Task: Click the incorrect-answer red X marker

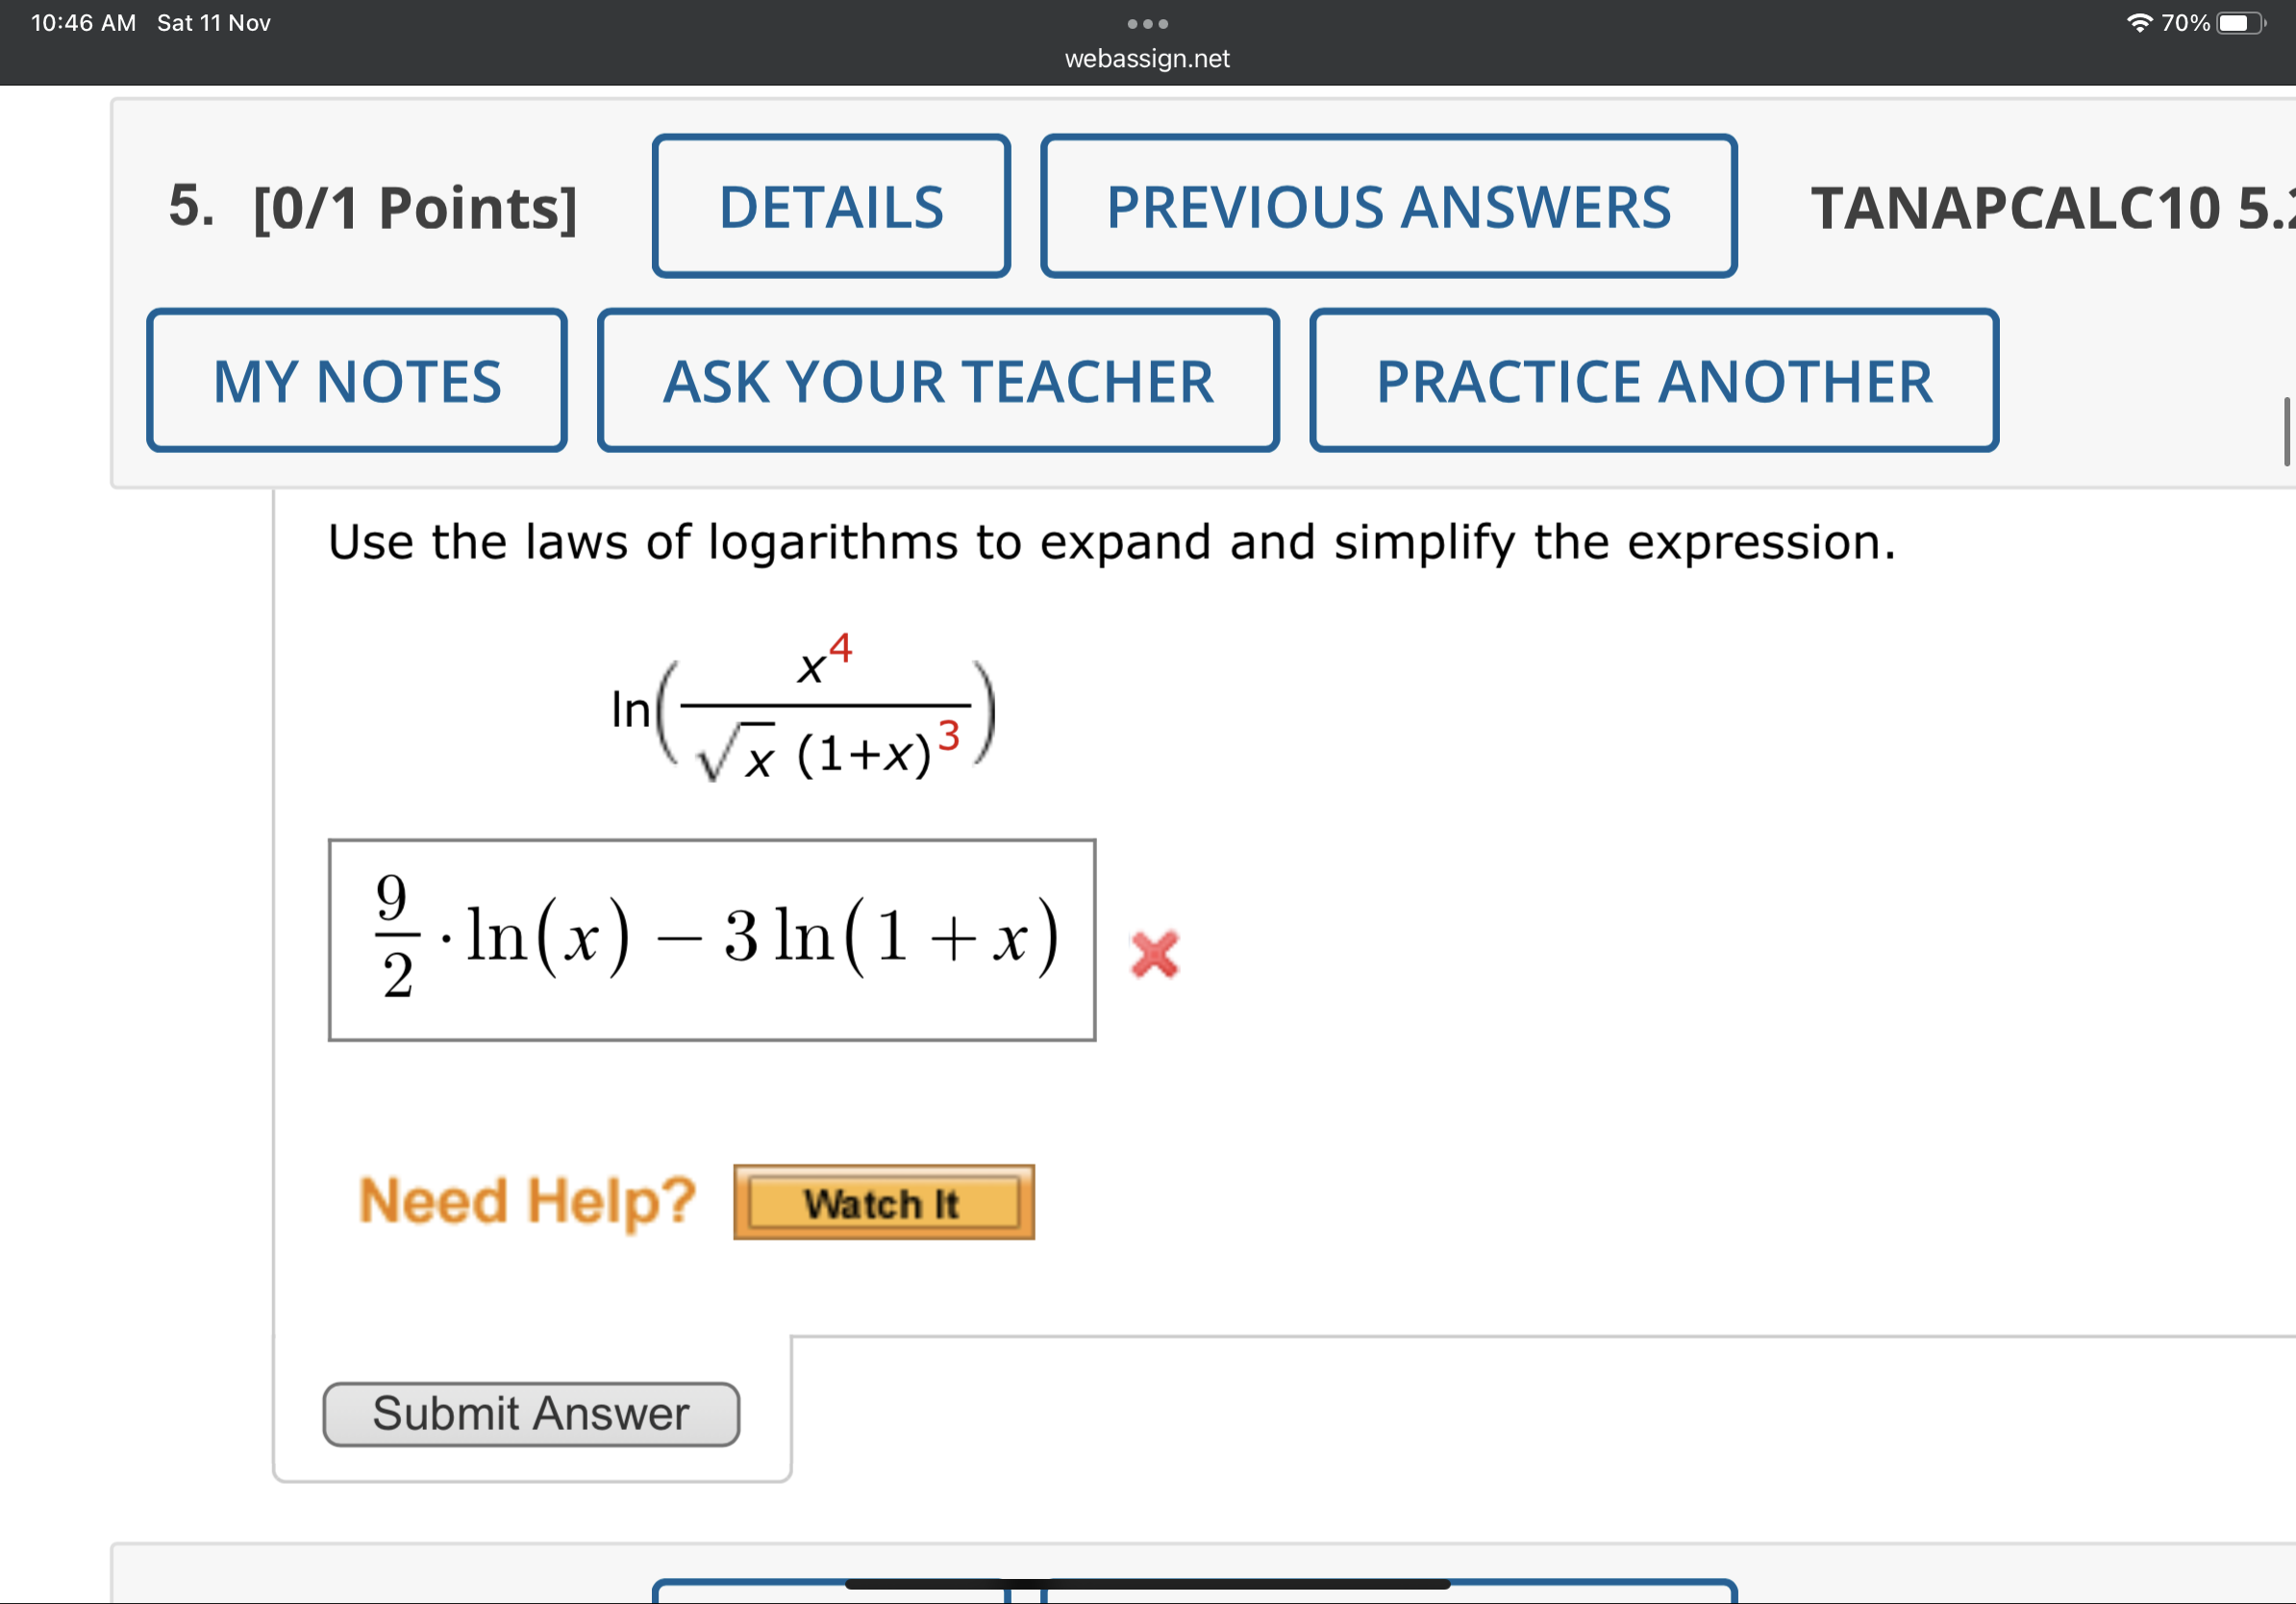Action: click(1155, 954)
